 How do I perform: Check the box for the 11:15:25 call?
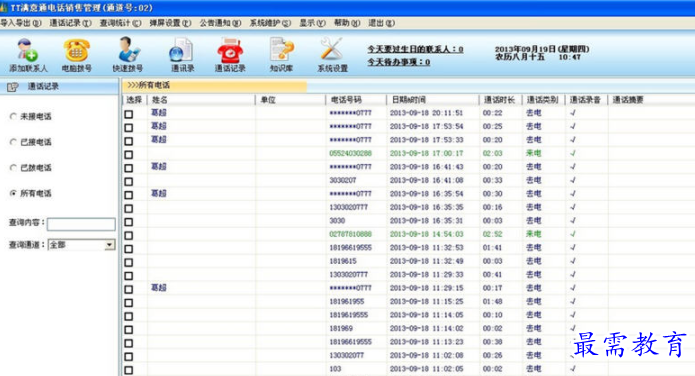(129, 303)
